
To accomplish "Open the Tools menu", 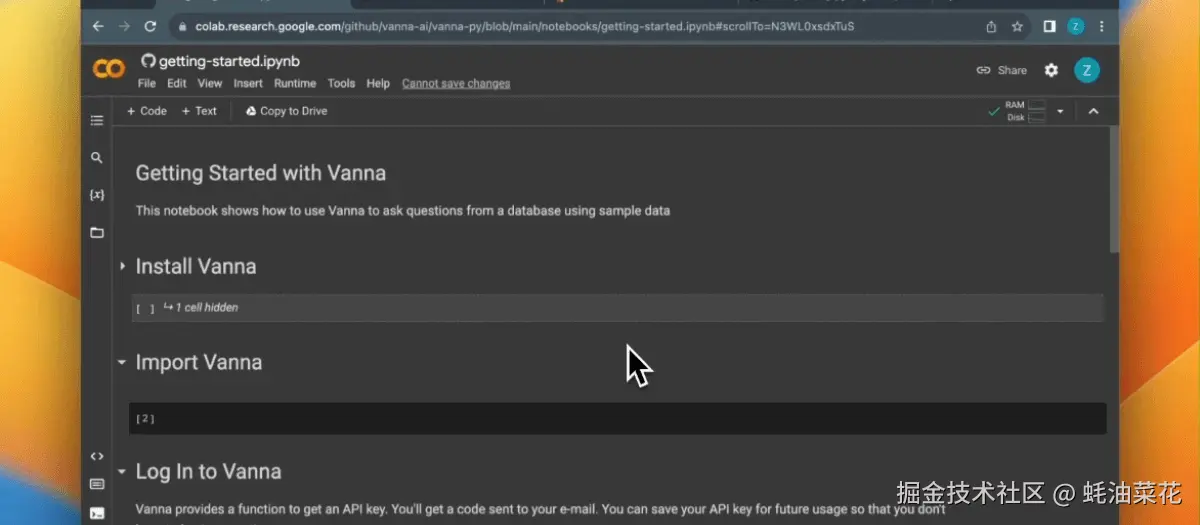I will coord(341,83).
